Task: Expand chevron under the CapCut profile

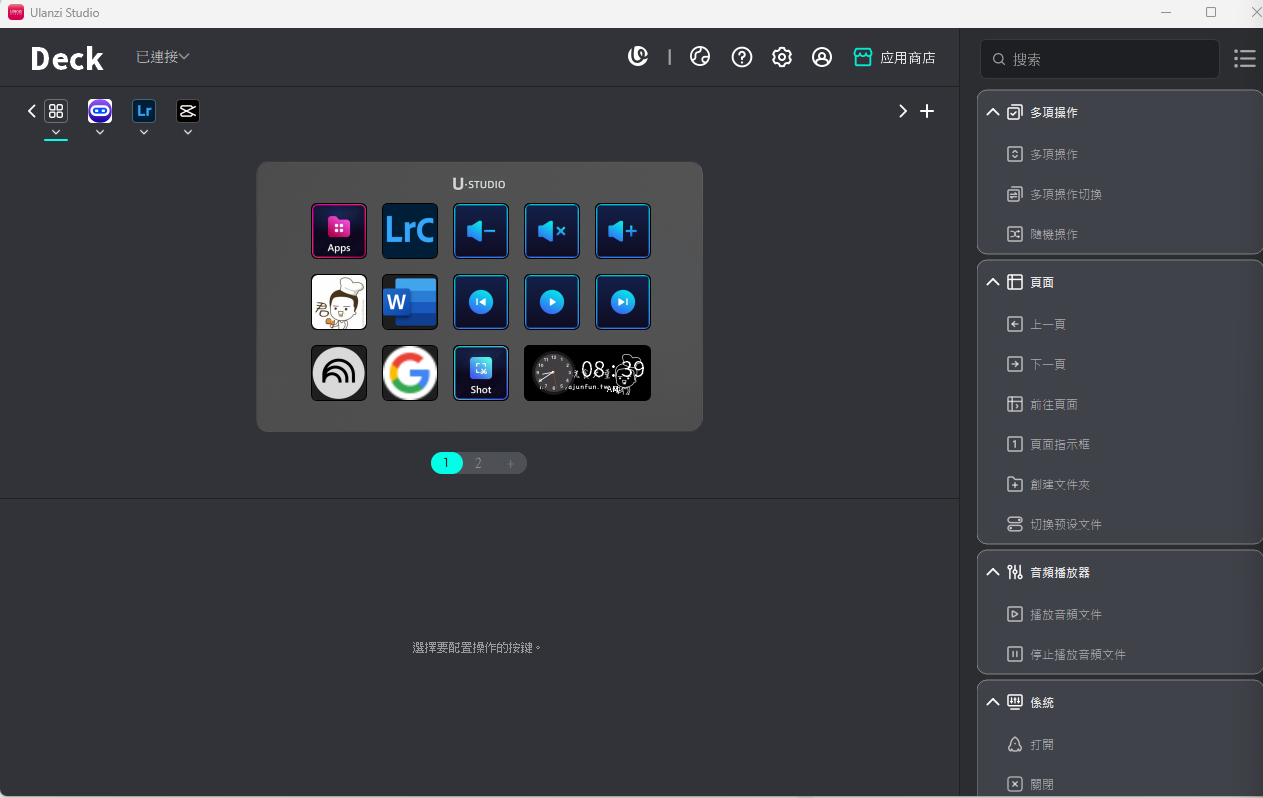Action: 188,132
